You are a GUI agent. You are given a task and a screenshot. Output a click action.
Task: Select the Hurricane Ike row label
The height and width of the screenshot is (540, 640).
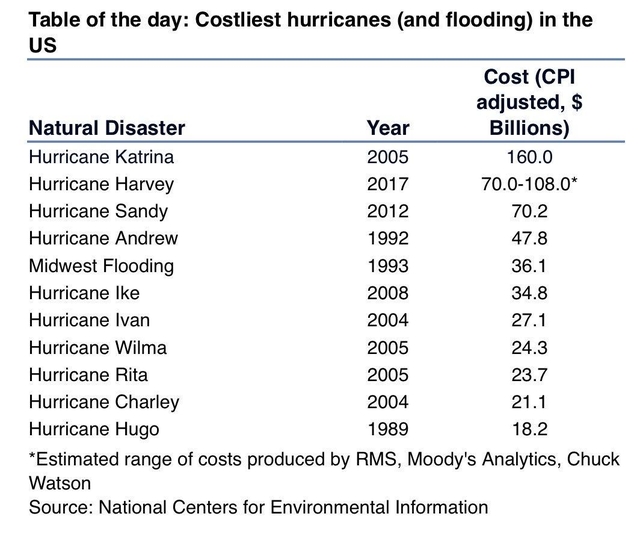point(85,293)
